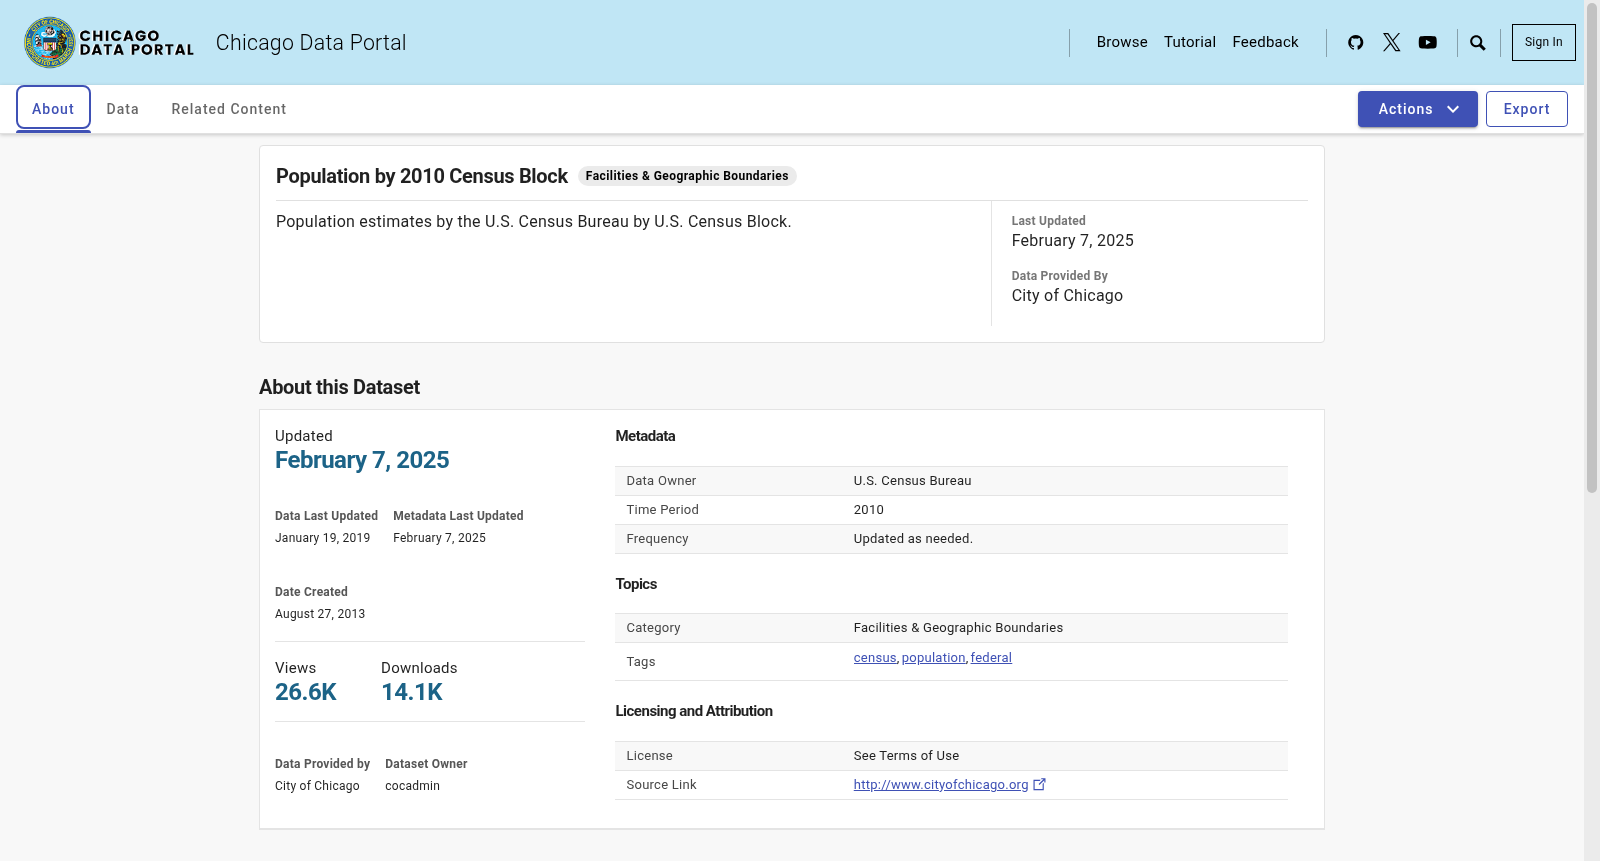Click the dataset description text
This screenshot has height=861, width=1600.
click(534, 222)
